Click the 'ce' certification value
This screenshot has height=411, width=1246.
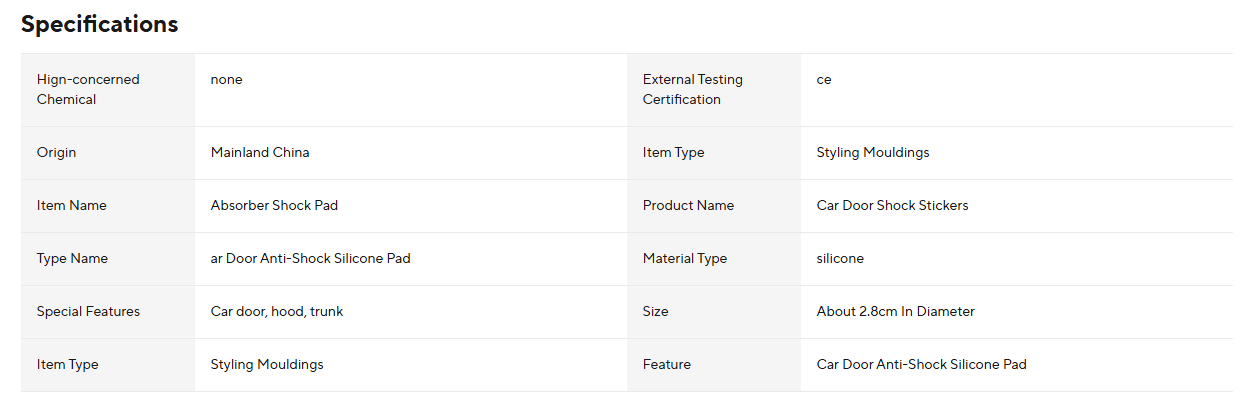tap(823, 80)
